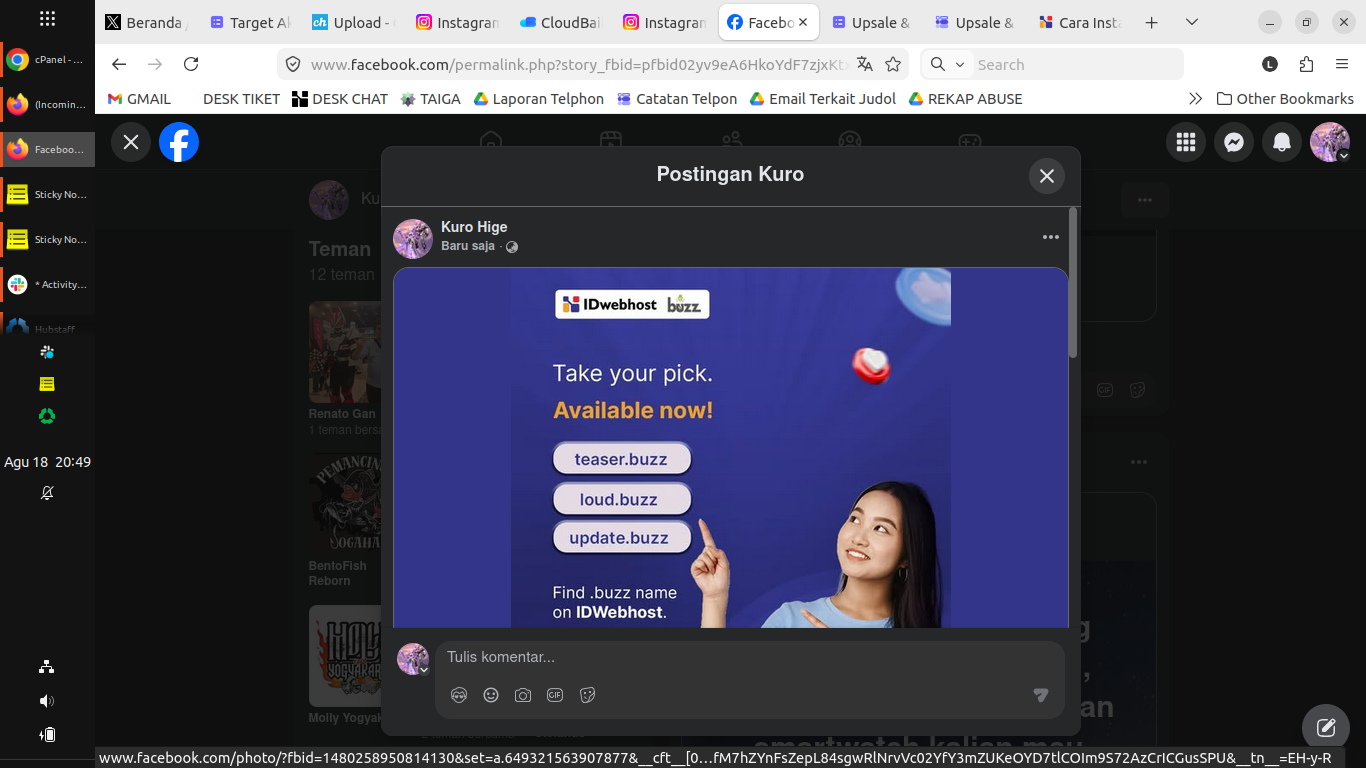
Task: Switch to the Cara Insta tab
Action: [1081, 22]
